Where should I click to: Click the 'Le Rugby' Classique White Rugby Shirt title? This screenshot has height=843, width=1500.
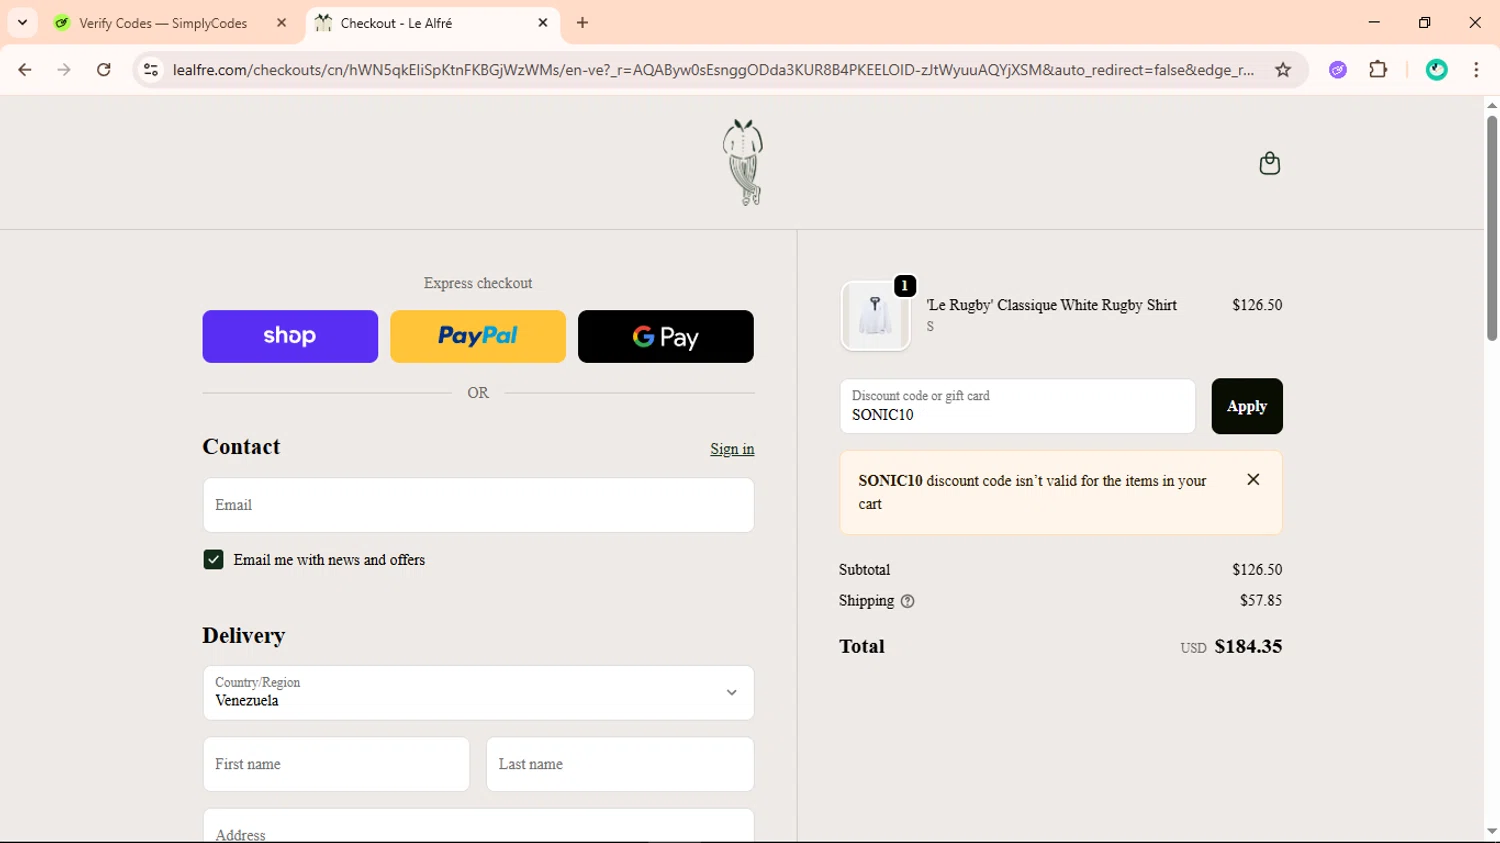[1052, 305]
